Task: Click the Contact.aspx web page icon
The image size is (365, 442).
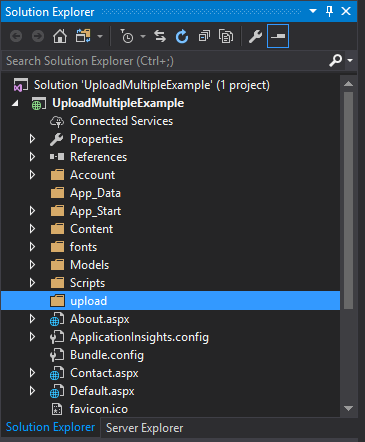Action: click(57, 373)
